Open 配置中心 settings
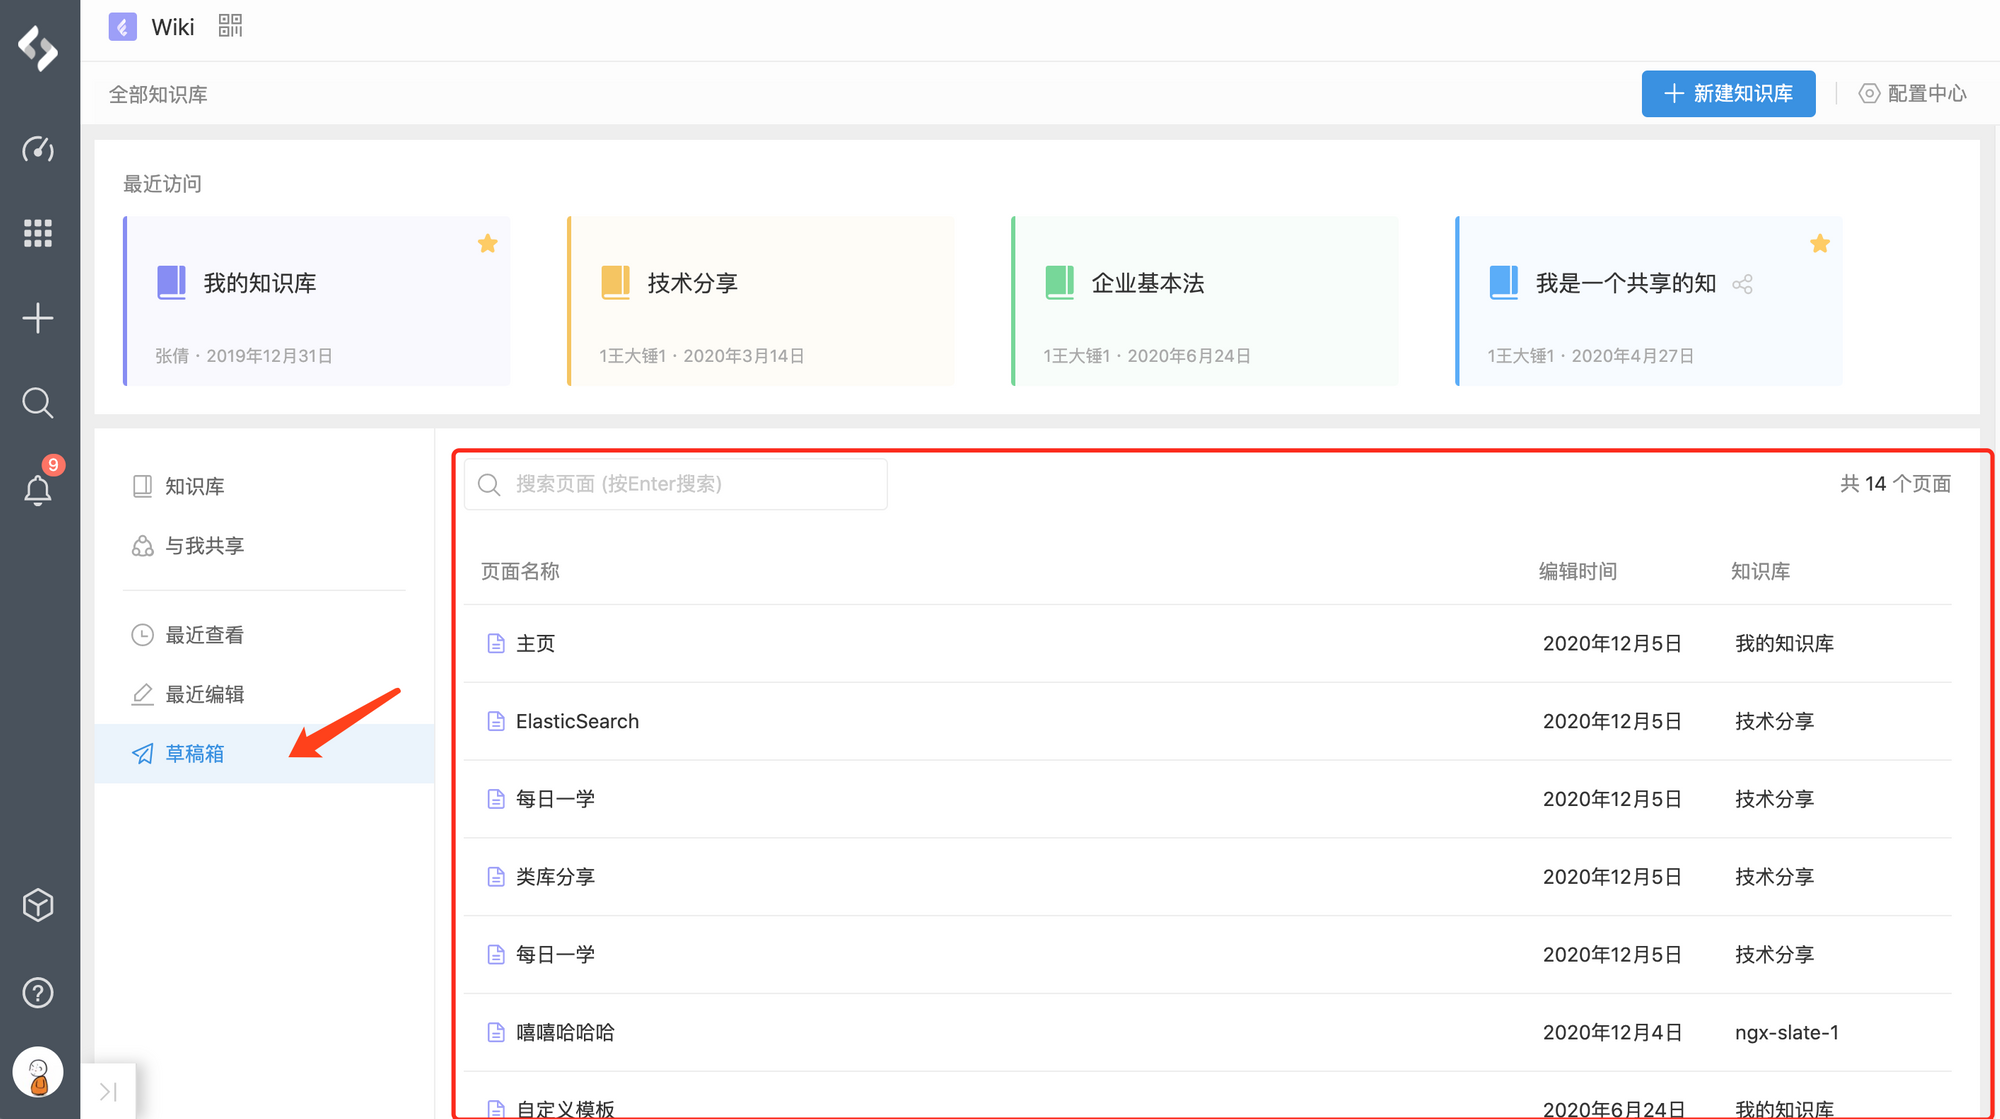 click(1912, 93)
